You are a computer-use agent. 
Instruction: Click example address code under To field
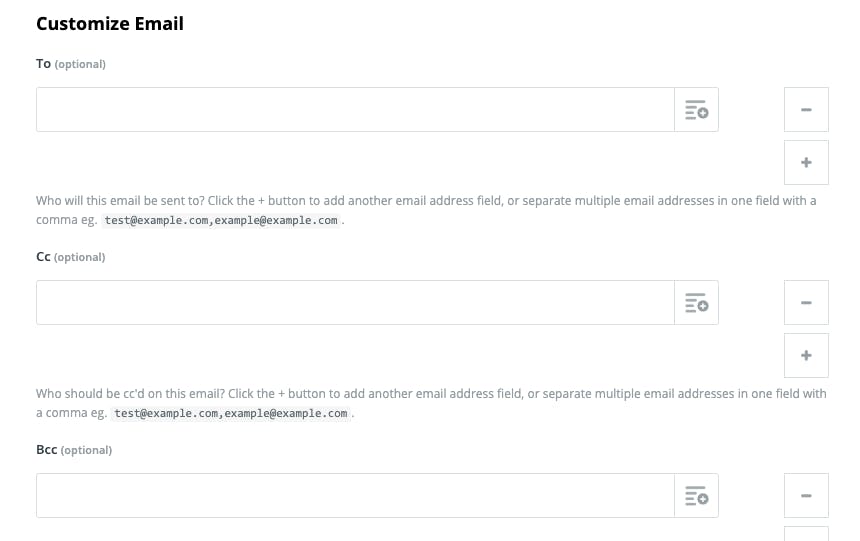coord(221,220)
